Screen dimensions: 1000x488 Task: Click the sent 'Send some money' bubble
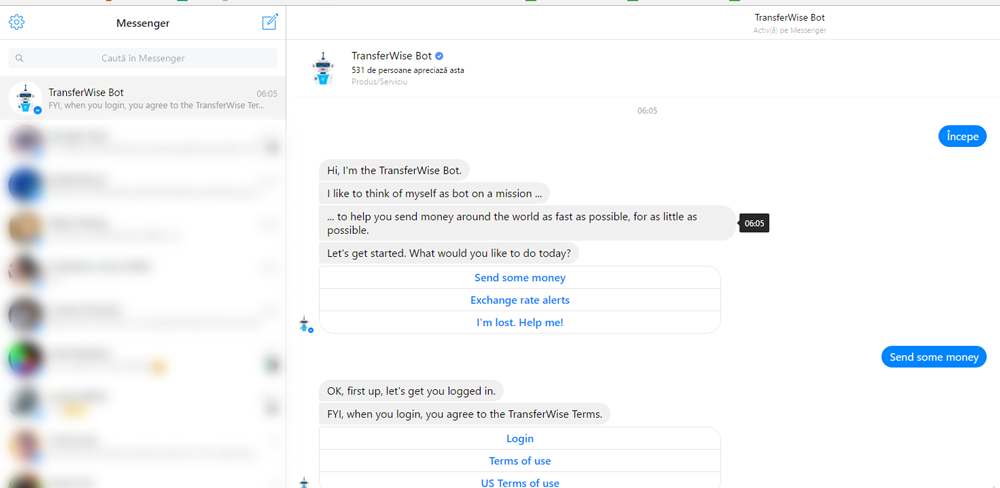tap(933, 357)
